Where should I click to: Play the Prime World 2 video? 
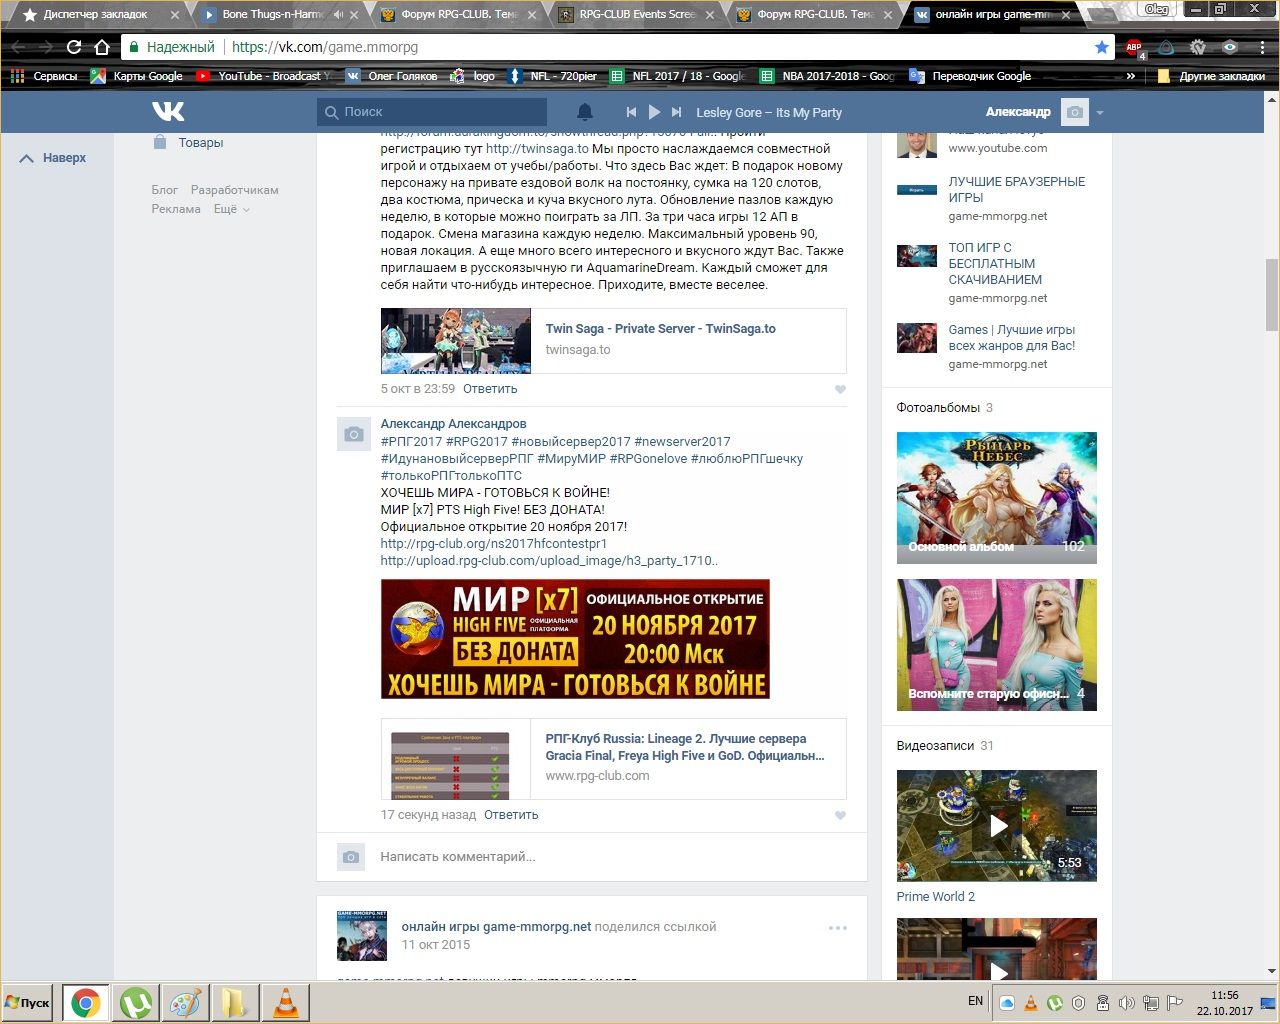point(996,826)
